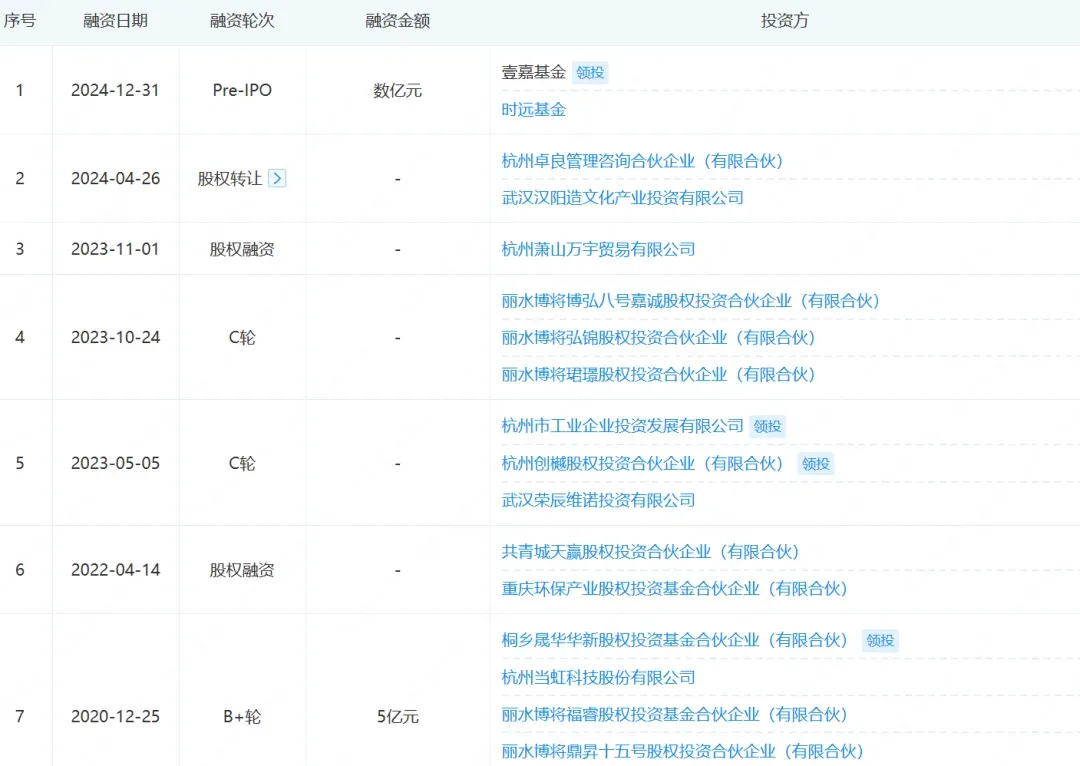Viewport: 1080px width, 766px height.
Task: Open investor 时远基金 link
Action: [x=534, y=110]
